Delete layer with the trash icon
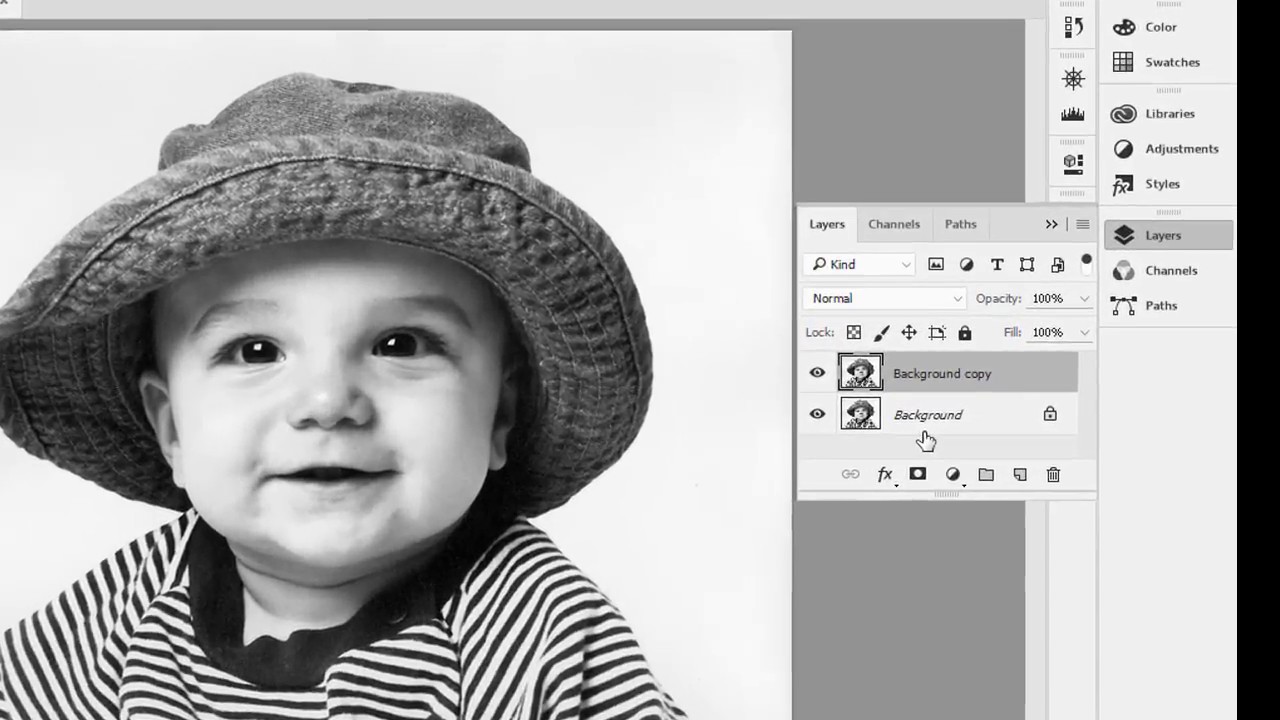This screenshot has width=1280, height=720. coord(1053,474)
